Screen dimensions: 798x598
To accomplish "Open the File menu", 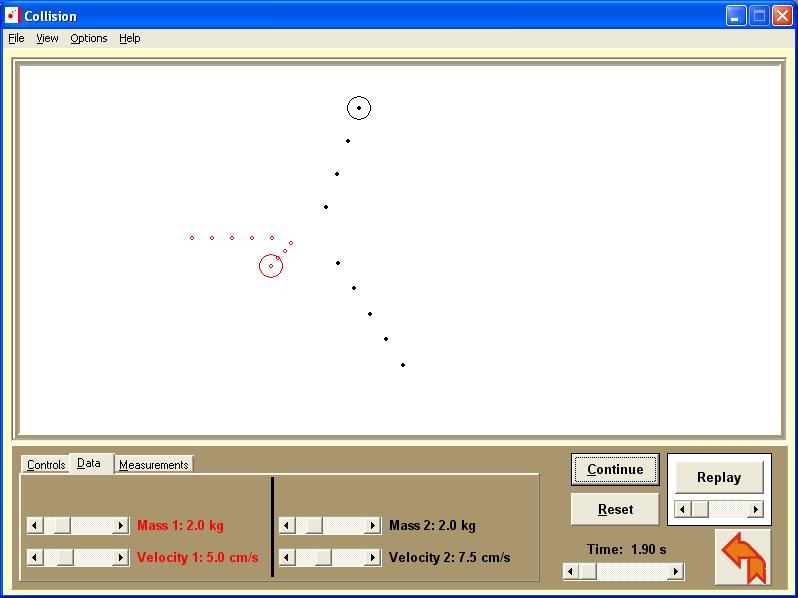I will coord(16,38).
